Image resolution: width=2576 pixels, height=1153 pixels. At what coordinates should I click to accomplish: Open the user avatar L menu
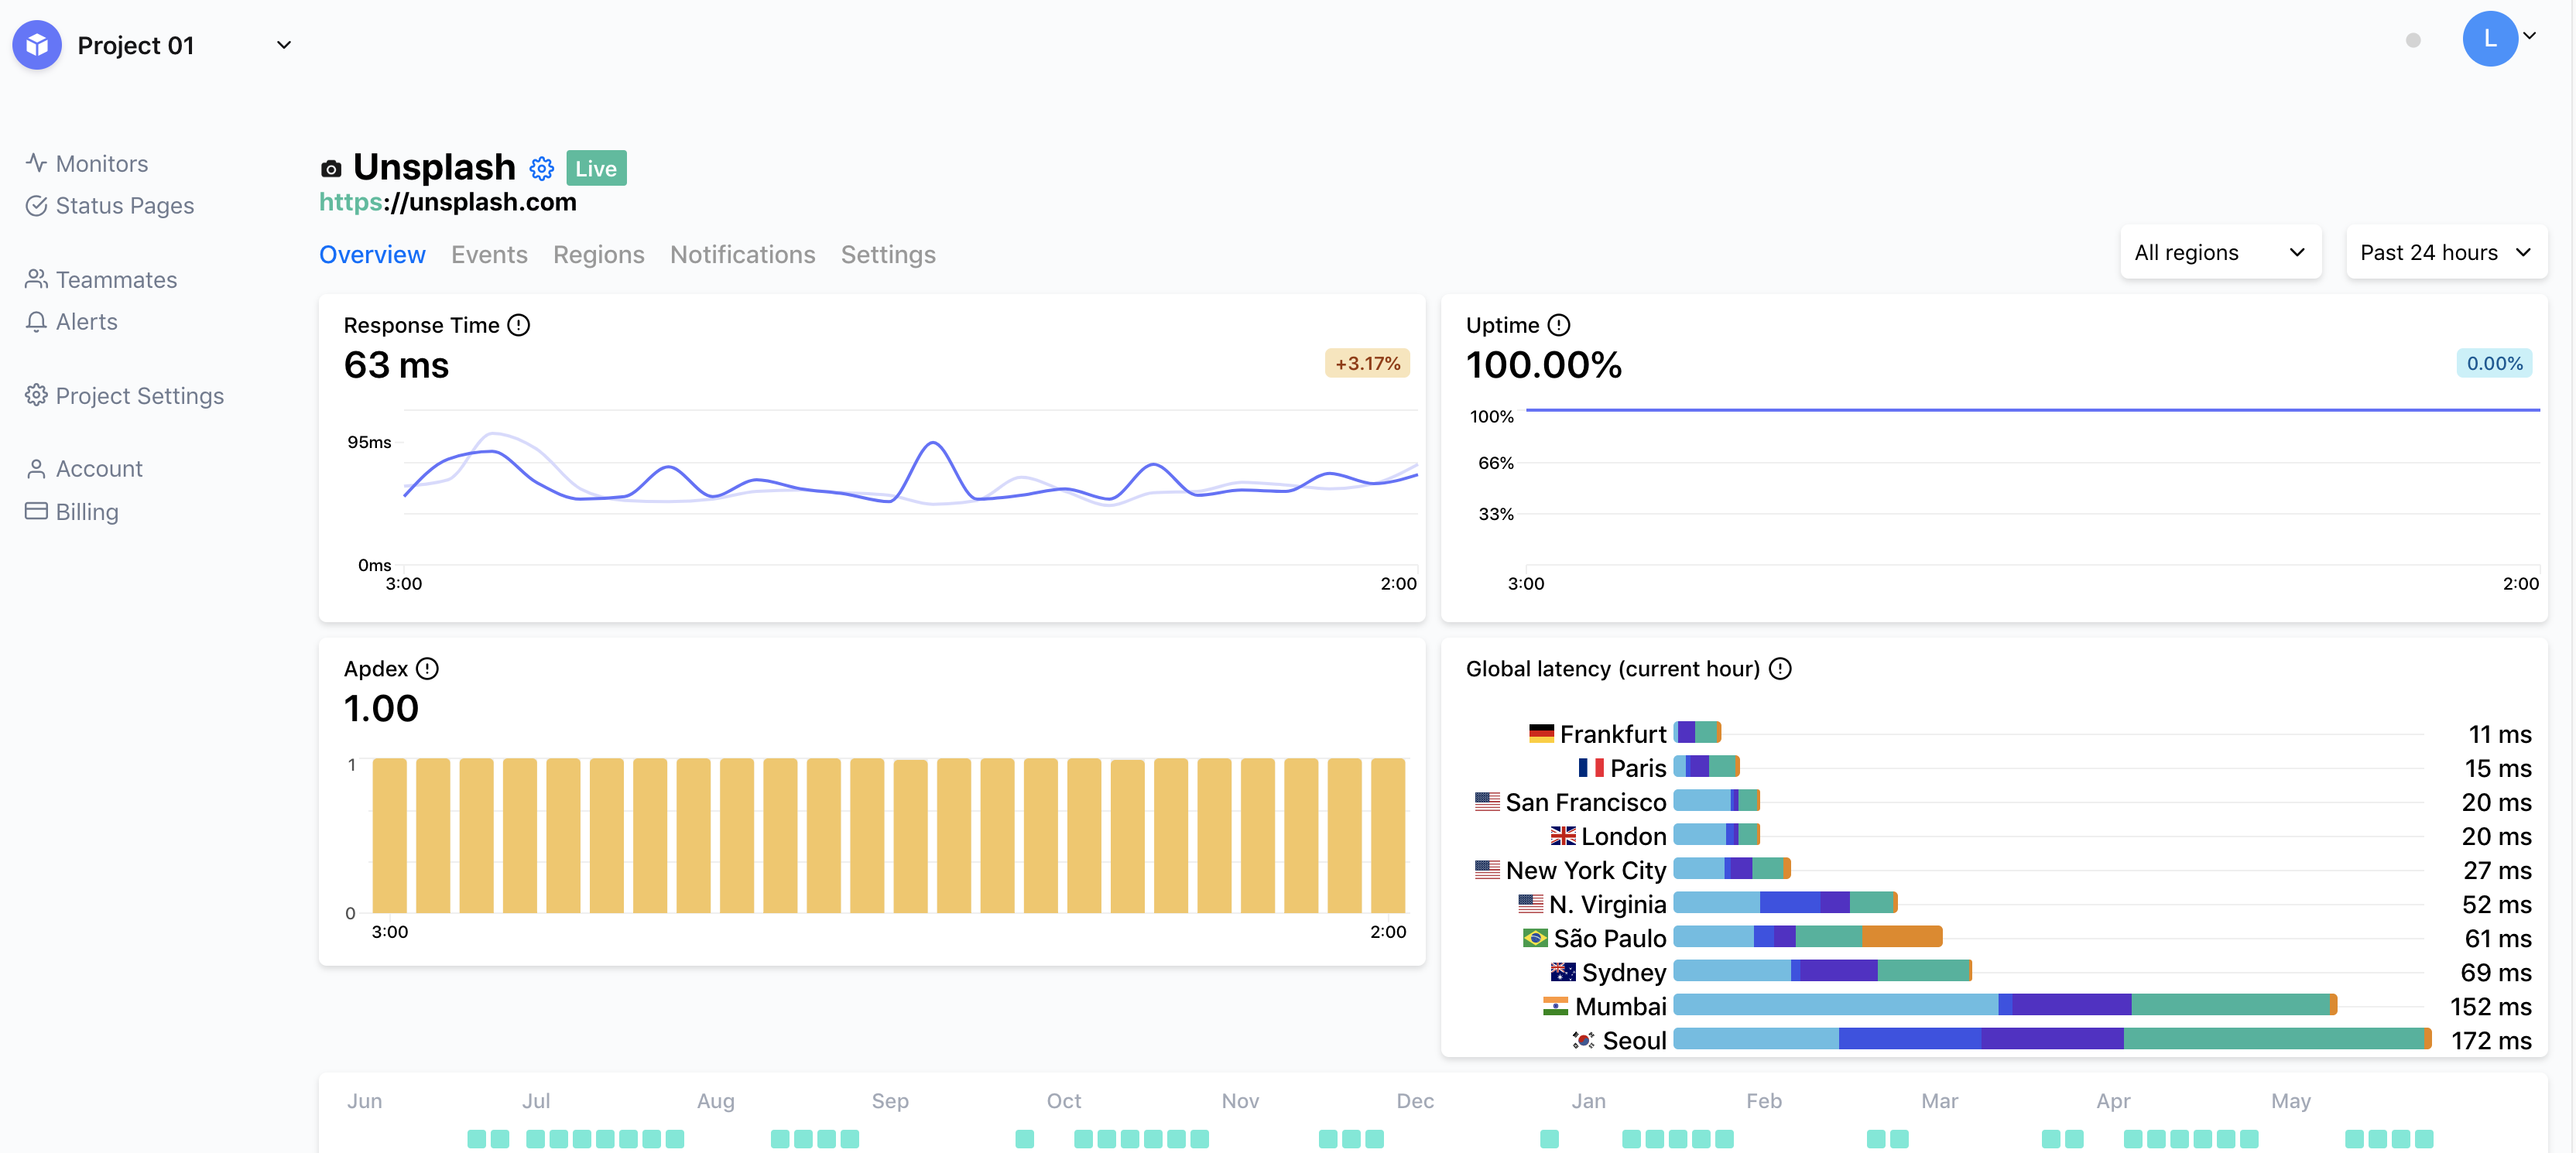[2491, 39]
